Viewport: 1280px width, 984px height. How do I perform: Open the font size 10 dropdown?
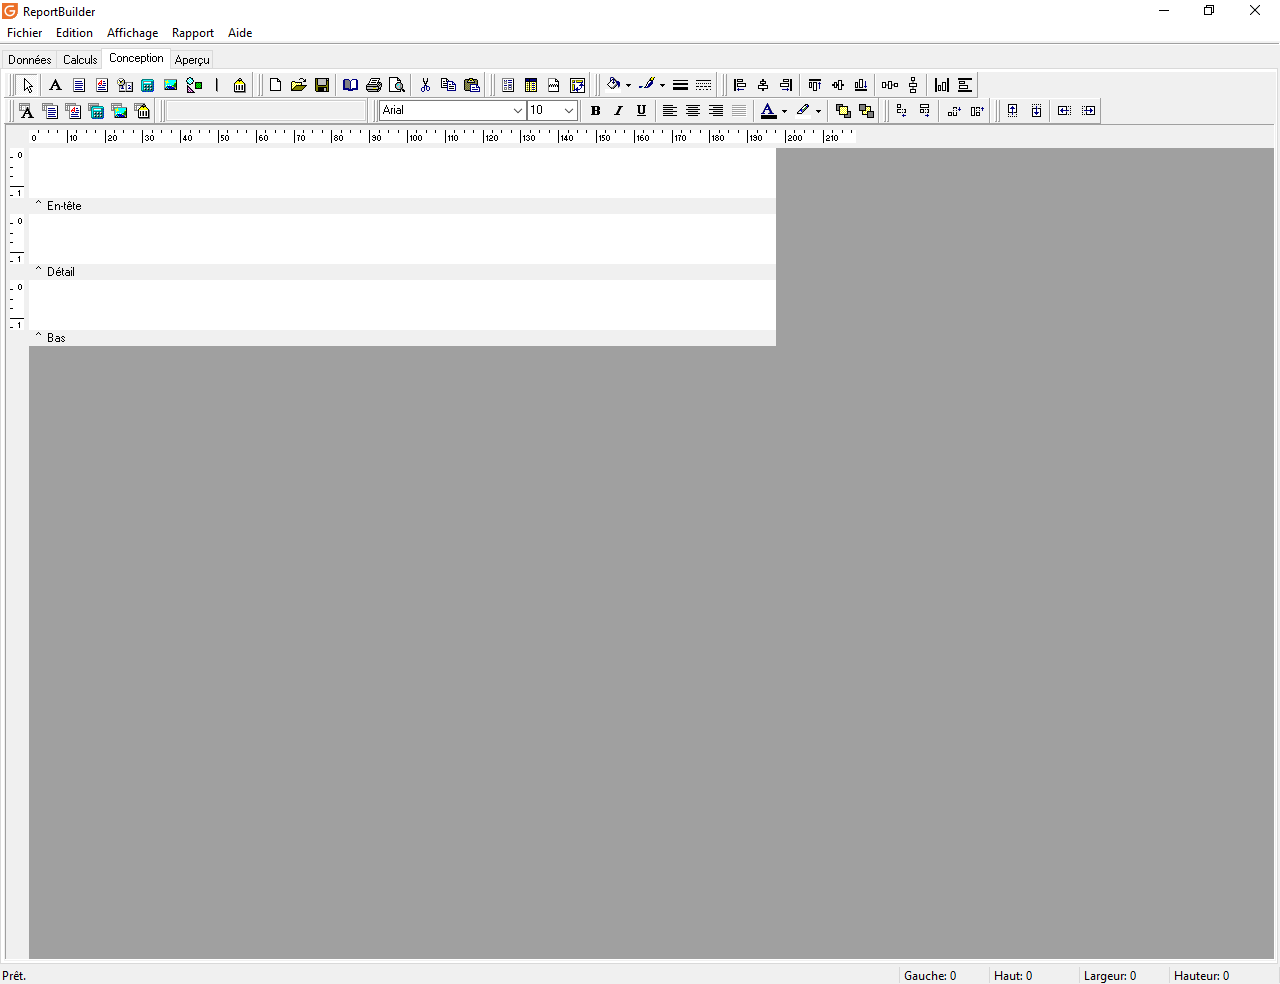tap(569, 111)
